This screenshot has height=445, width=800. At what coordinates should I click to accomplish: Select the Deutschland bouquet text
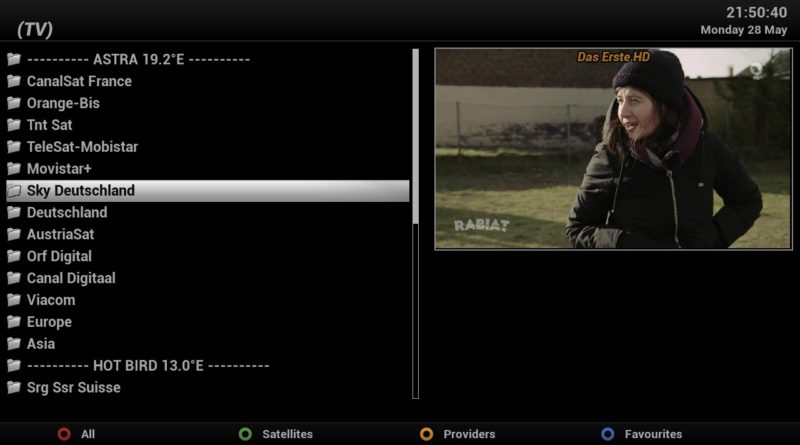click(x=67, y=212)
